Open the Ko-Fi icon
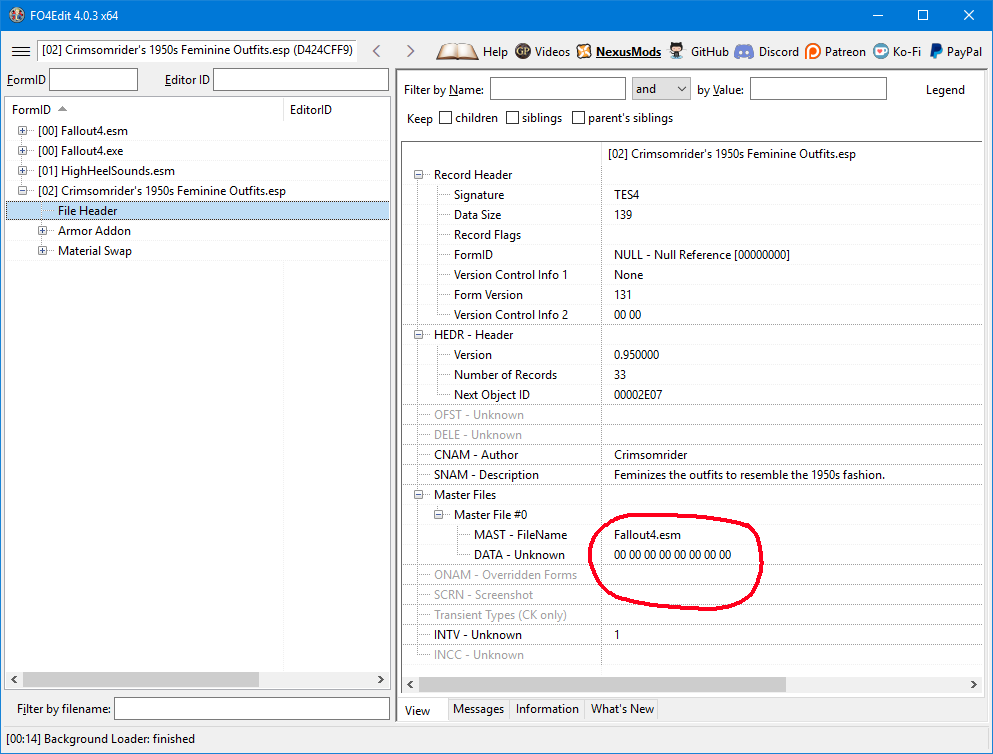Viewport: 993px width, 754px height. click(881, 51)
